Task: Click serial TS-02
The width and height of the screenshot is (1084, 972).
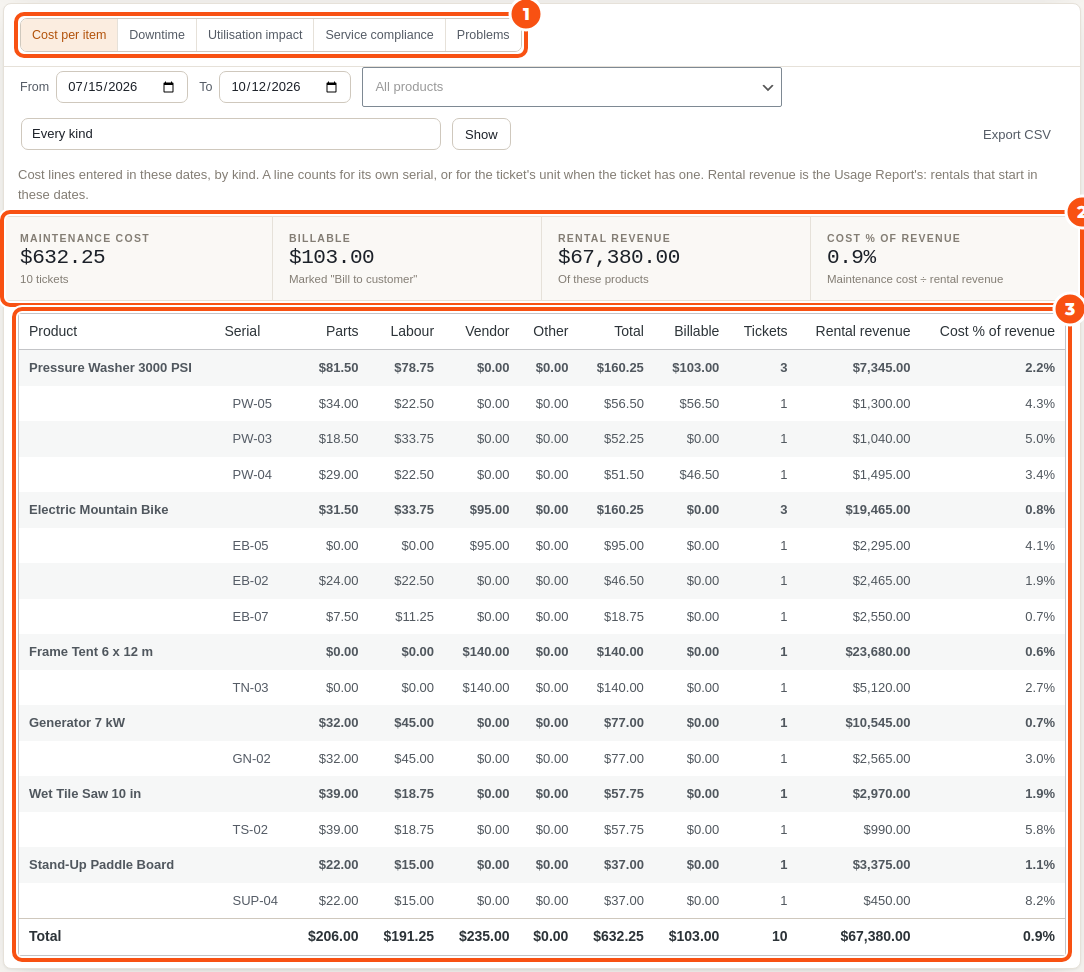Action: click(250, 830)
